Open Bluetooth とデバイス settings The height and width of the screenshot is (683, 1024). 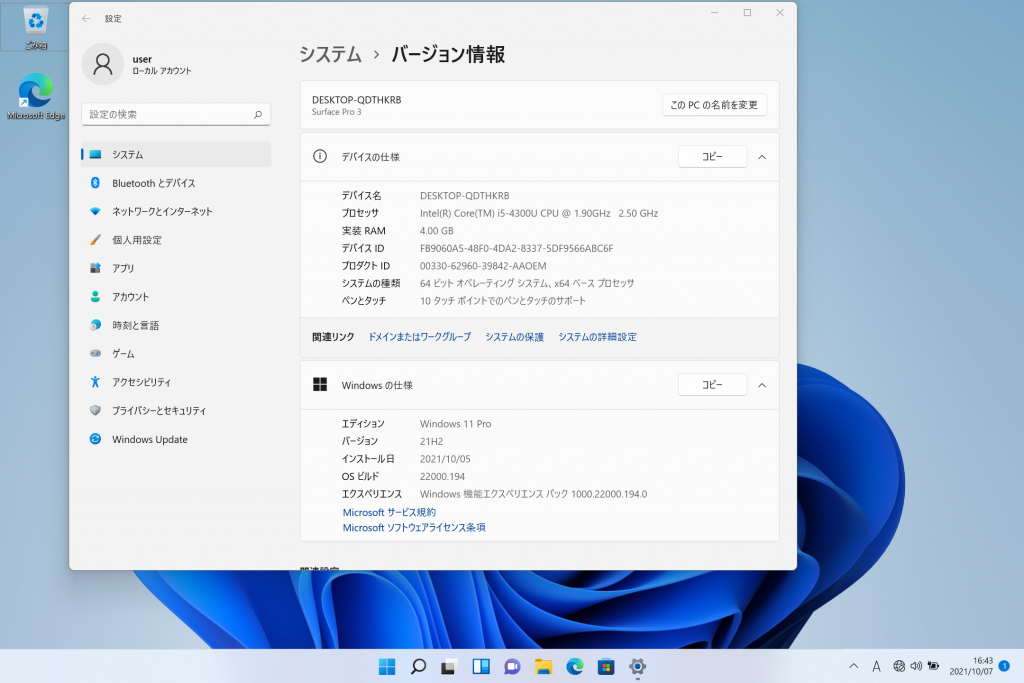click(x=176, y=183)
